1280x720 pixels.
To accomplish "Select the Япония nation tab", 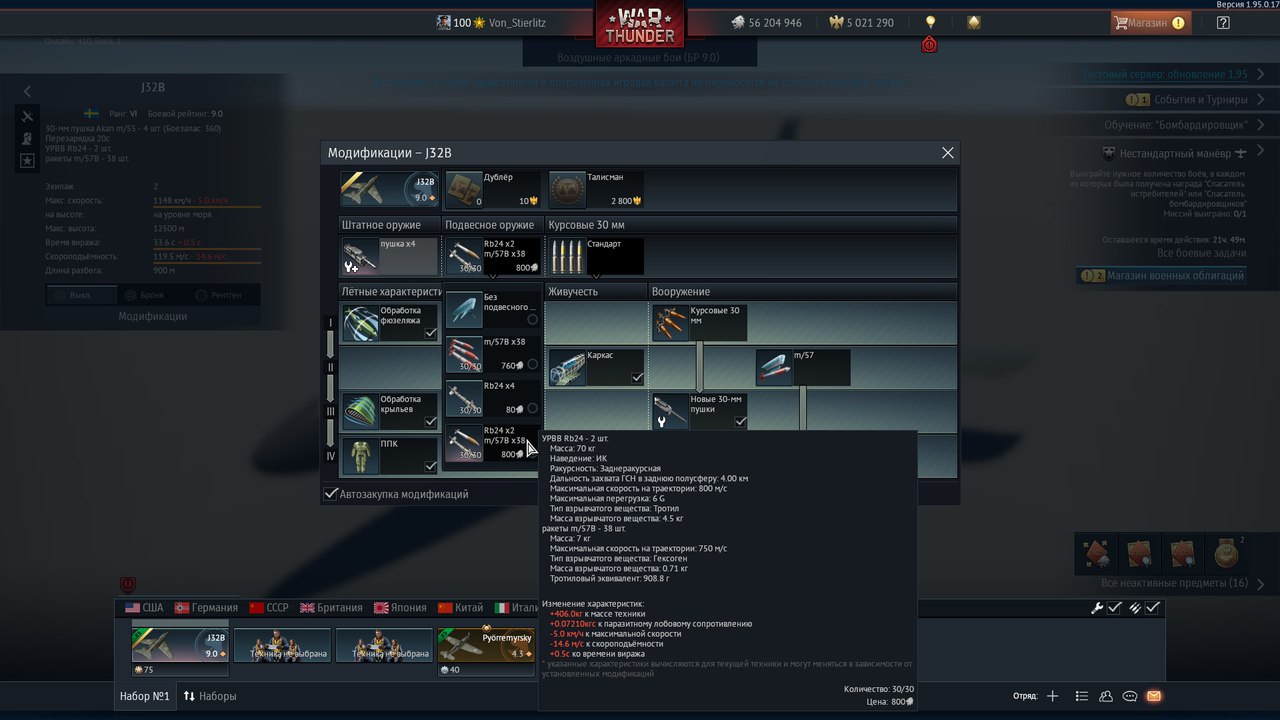I will pos(400,607).
